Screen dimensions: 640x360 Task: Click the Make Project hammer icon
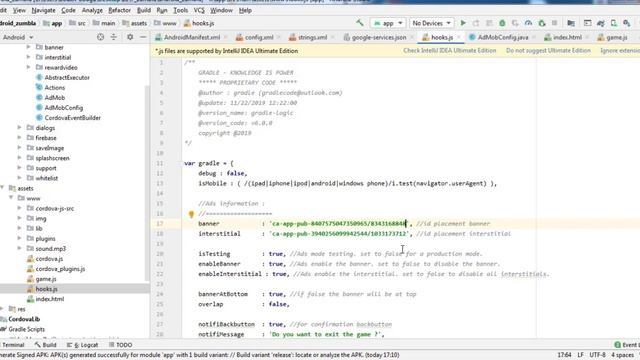point(360,23)
